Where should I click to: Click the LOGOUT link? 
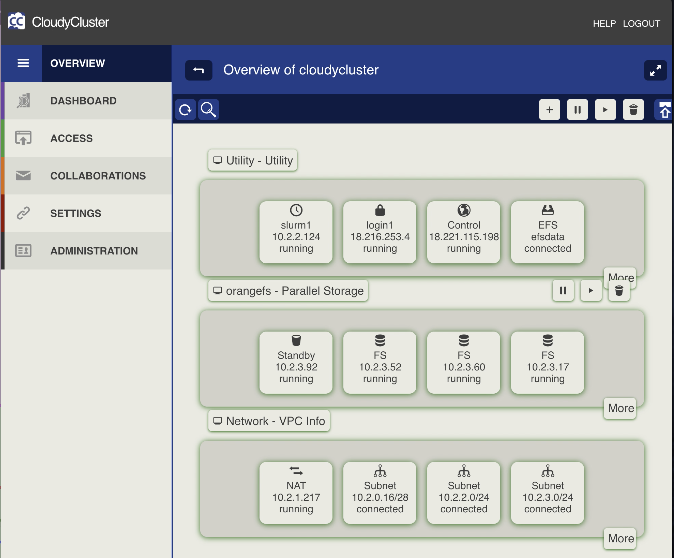641,24
